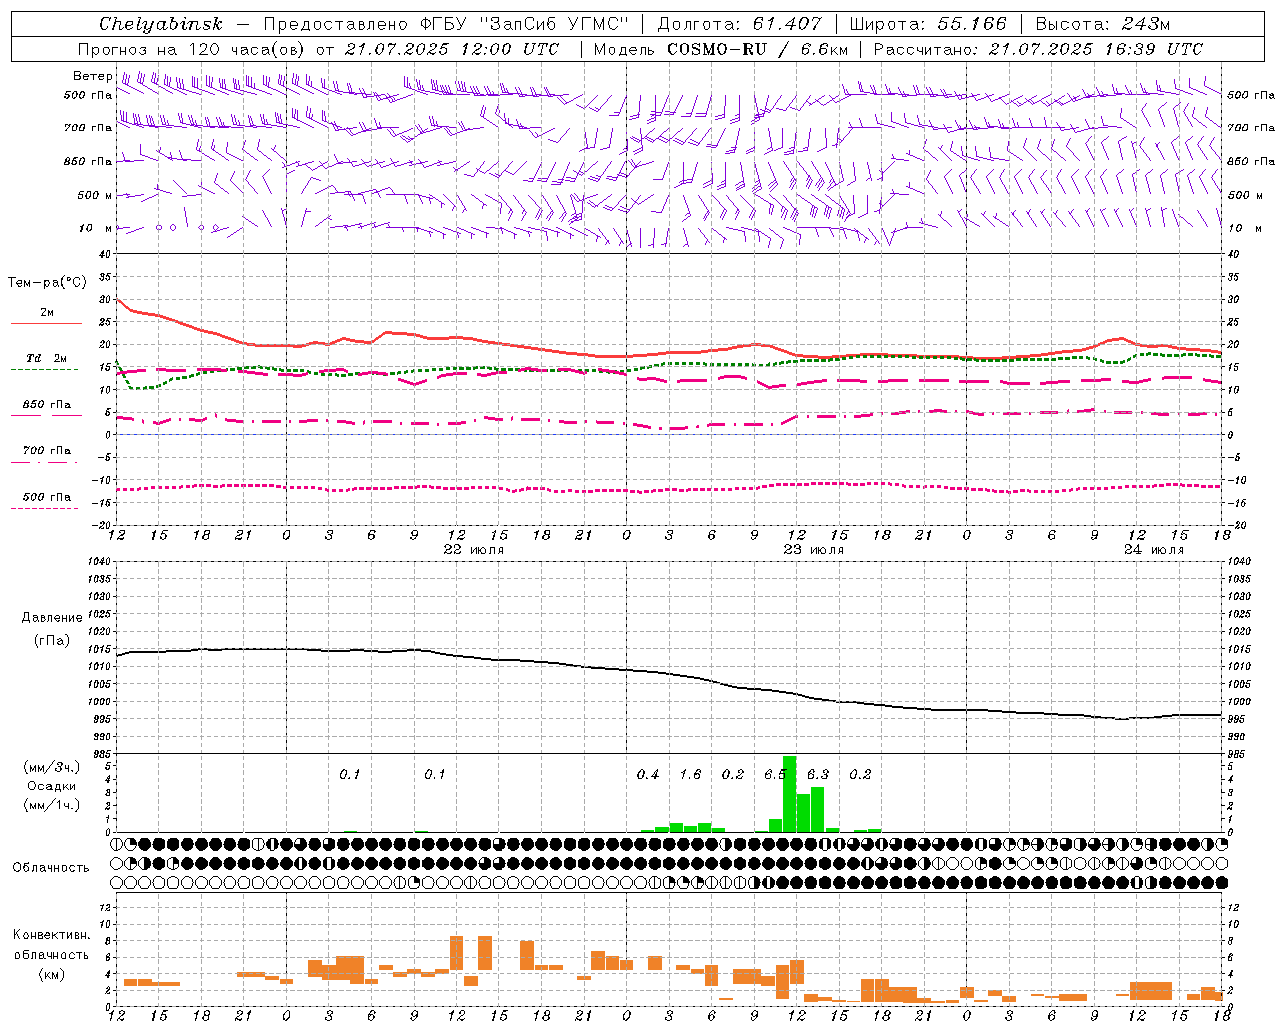
Task: Click the 'Ветер' wind panel label
Action: [92, 76]
